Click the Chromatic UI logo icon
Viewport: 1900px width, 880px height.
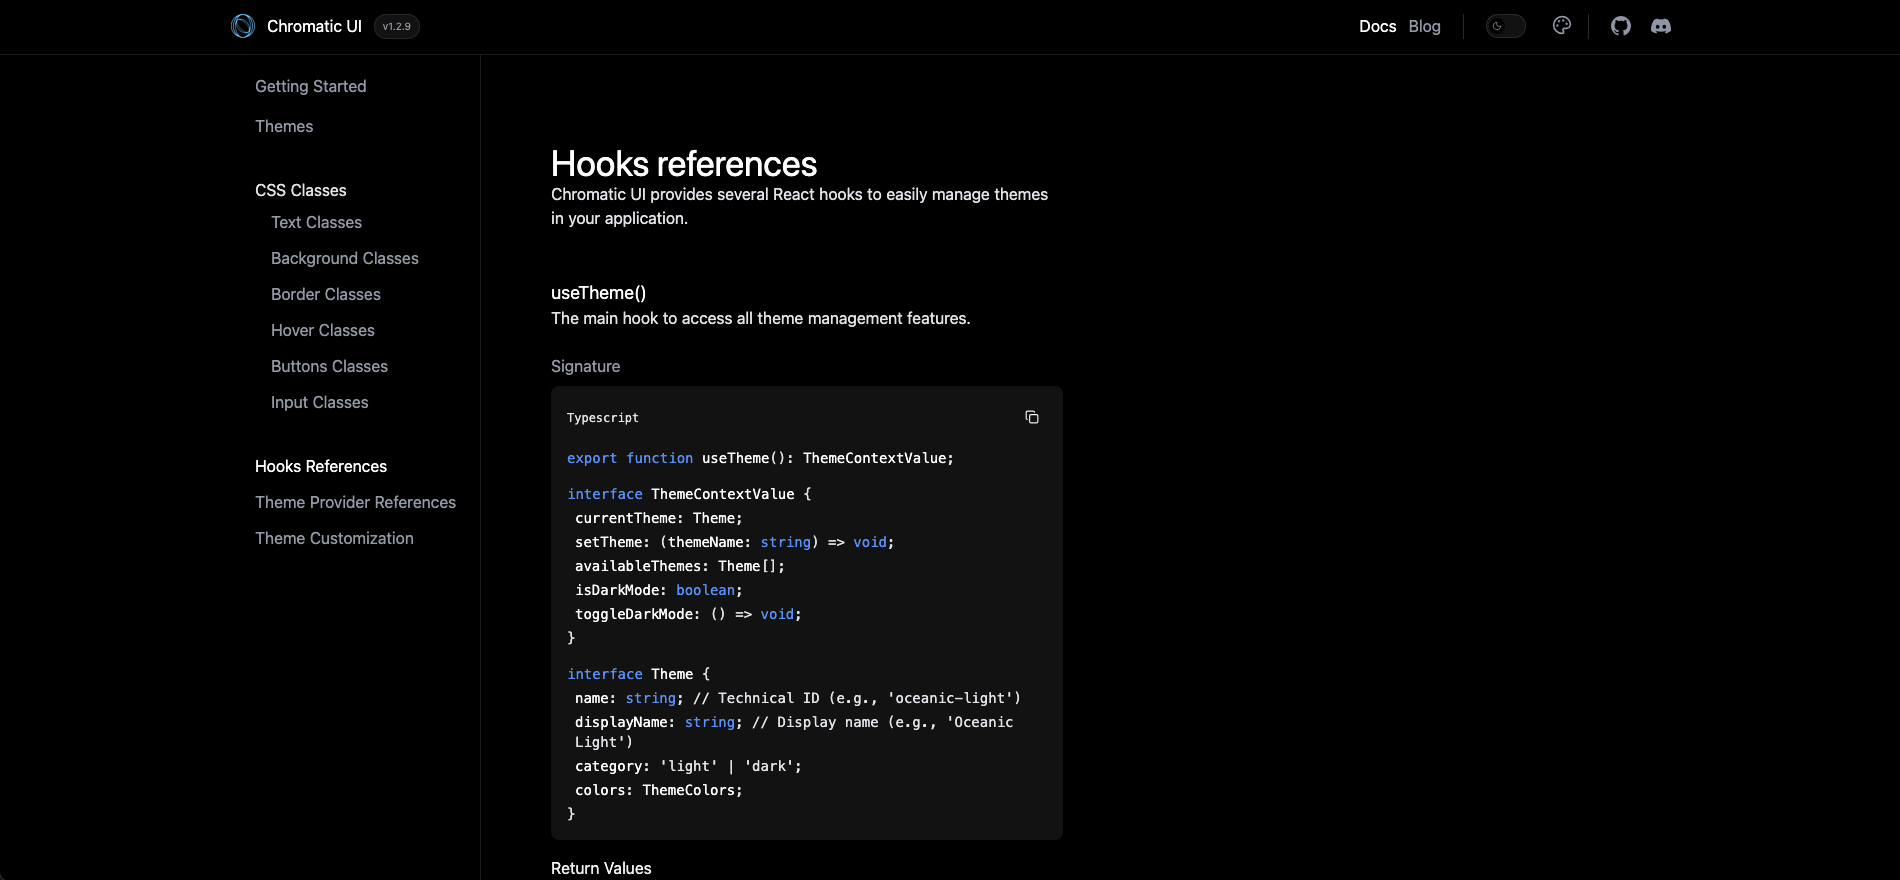pyautogui.click(x=243, y=26)
